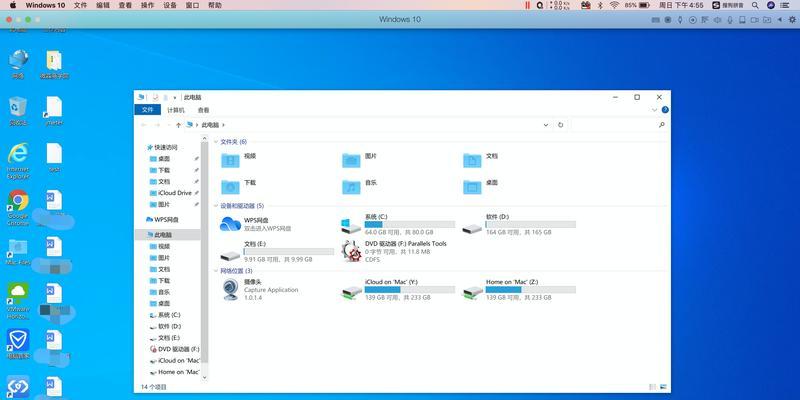Collapse Parallels toolbar with the triangle arrow

coord(780,20)
